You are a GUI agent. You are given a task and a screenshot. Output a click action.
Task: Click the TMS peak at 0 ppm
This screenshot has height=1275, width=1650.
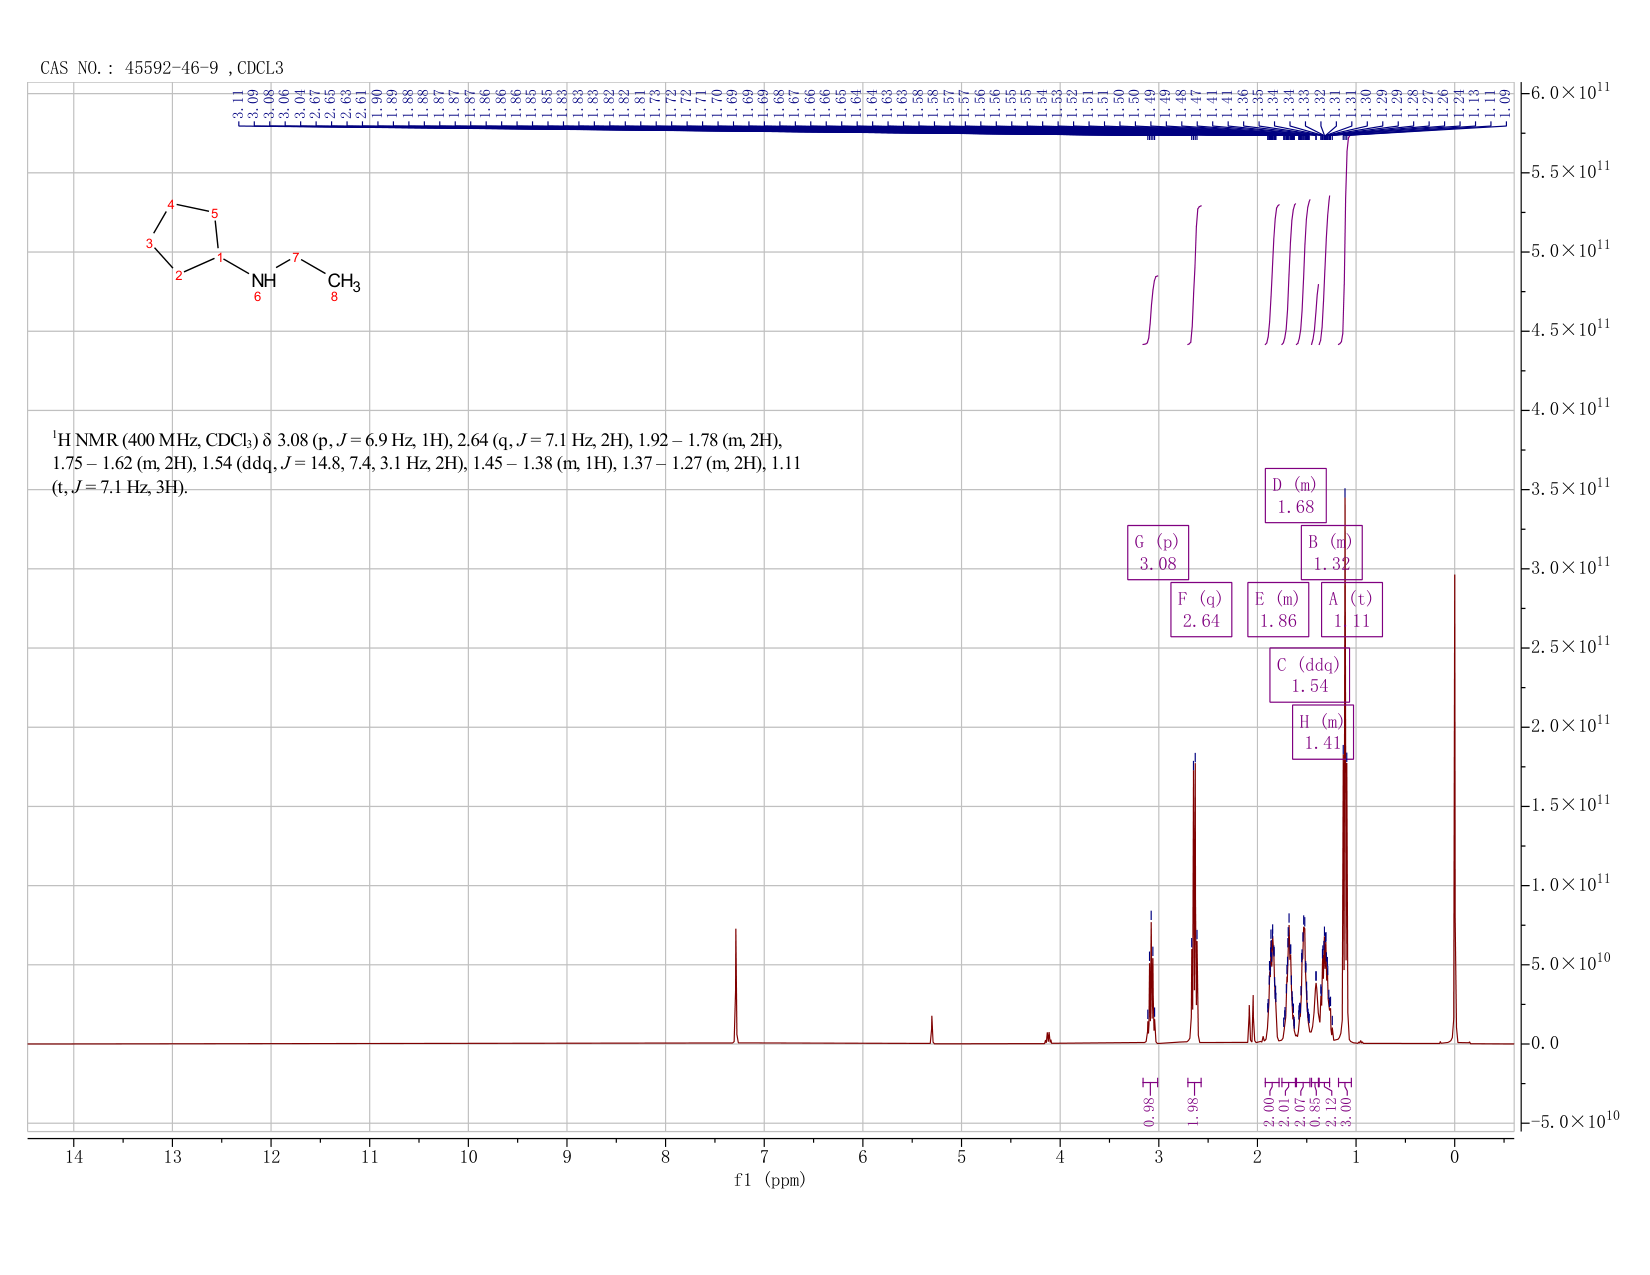click(x=1454, y=810)
